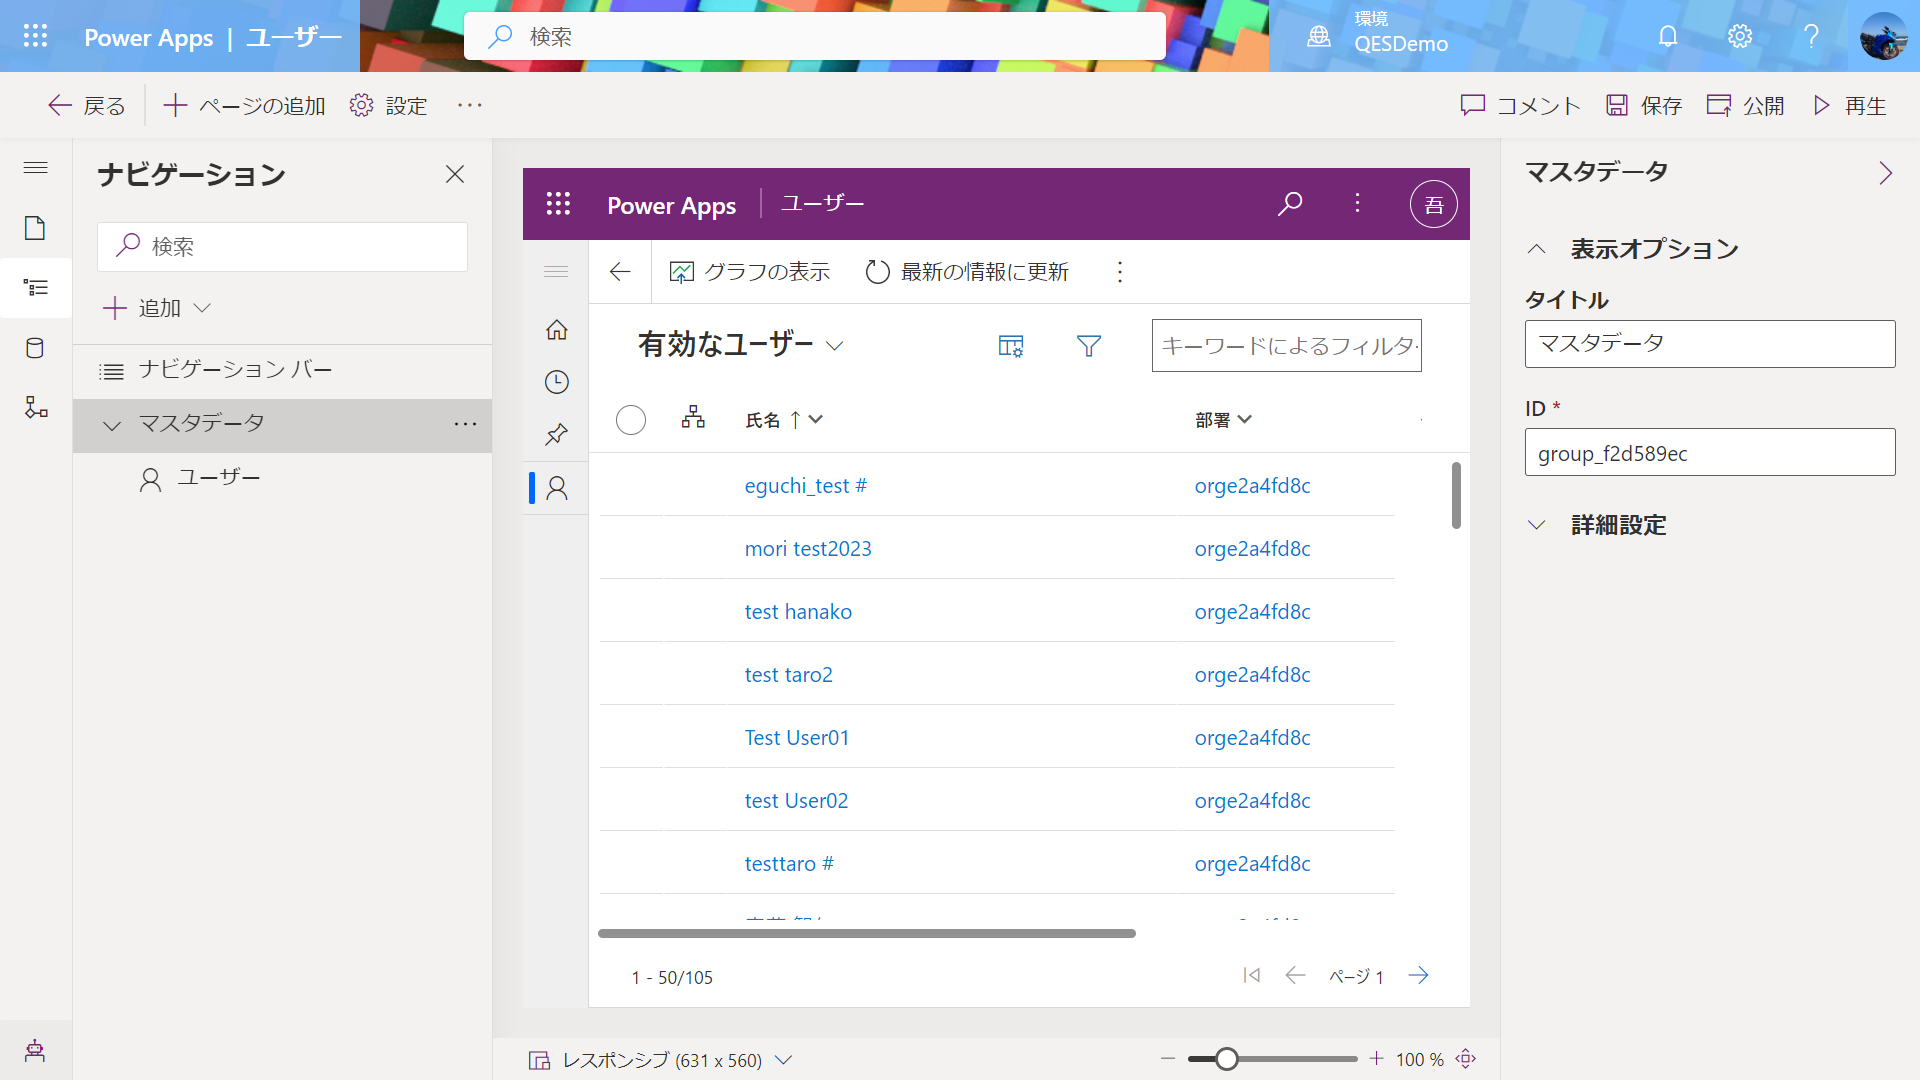This screenshot has width=1920, height=1080.
Task: Open Pinned items pin icon
Action: tap(557, 434)
